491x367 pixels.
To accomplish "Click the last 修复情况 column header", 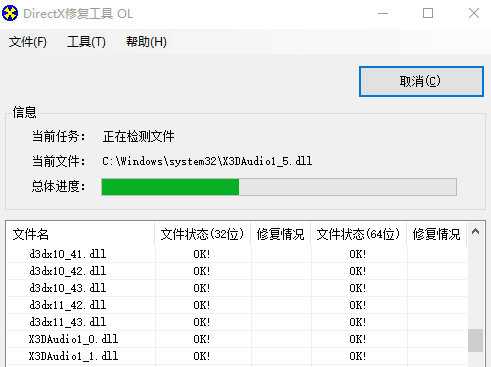I will (436, 234).
